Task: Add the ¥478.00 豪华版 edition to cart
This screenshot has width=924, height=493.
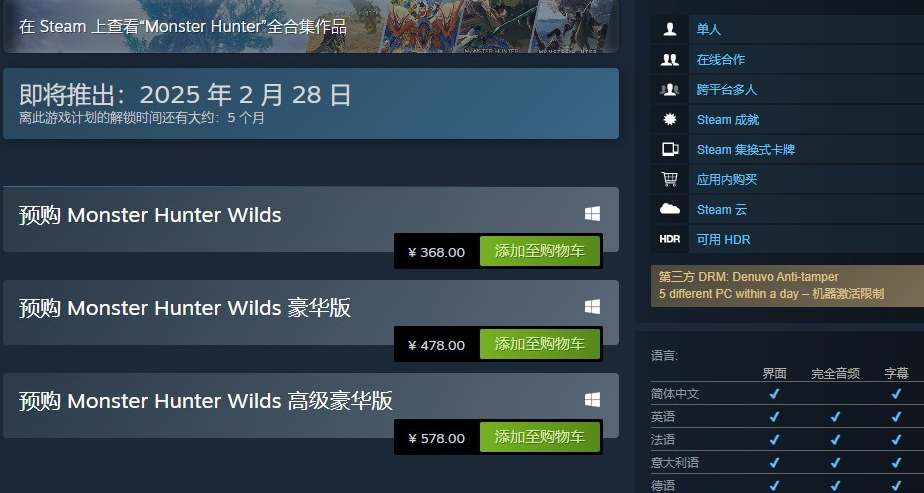Action: [x=540, y=345]
